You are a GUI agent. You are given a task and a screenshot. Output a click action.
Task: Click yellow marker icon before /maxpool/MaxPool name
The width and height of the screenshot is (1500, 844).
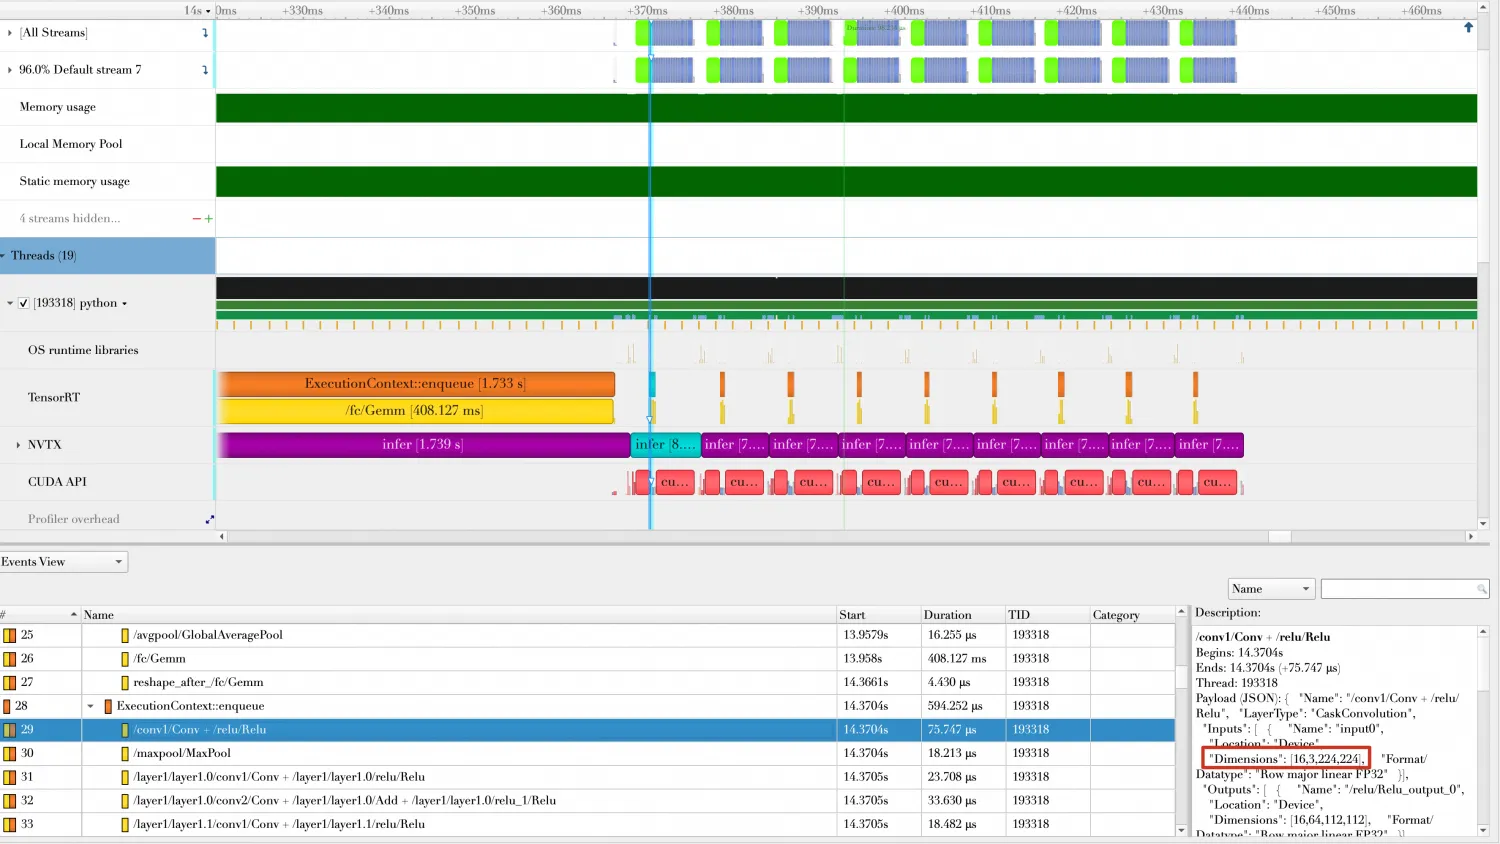[x=125, y=753]
